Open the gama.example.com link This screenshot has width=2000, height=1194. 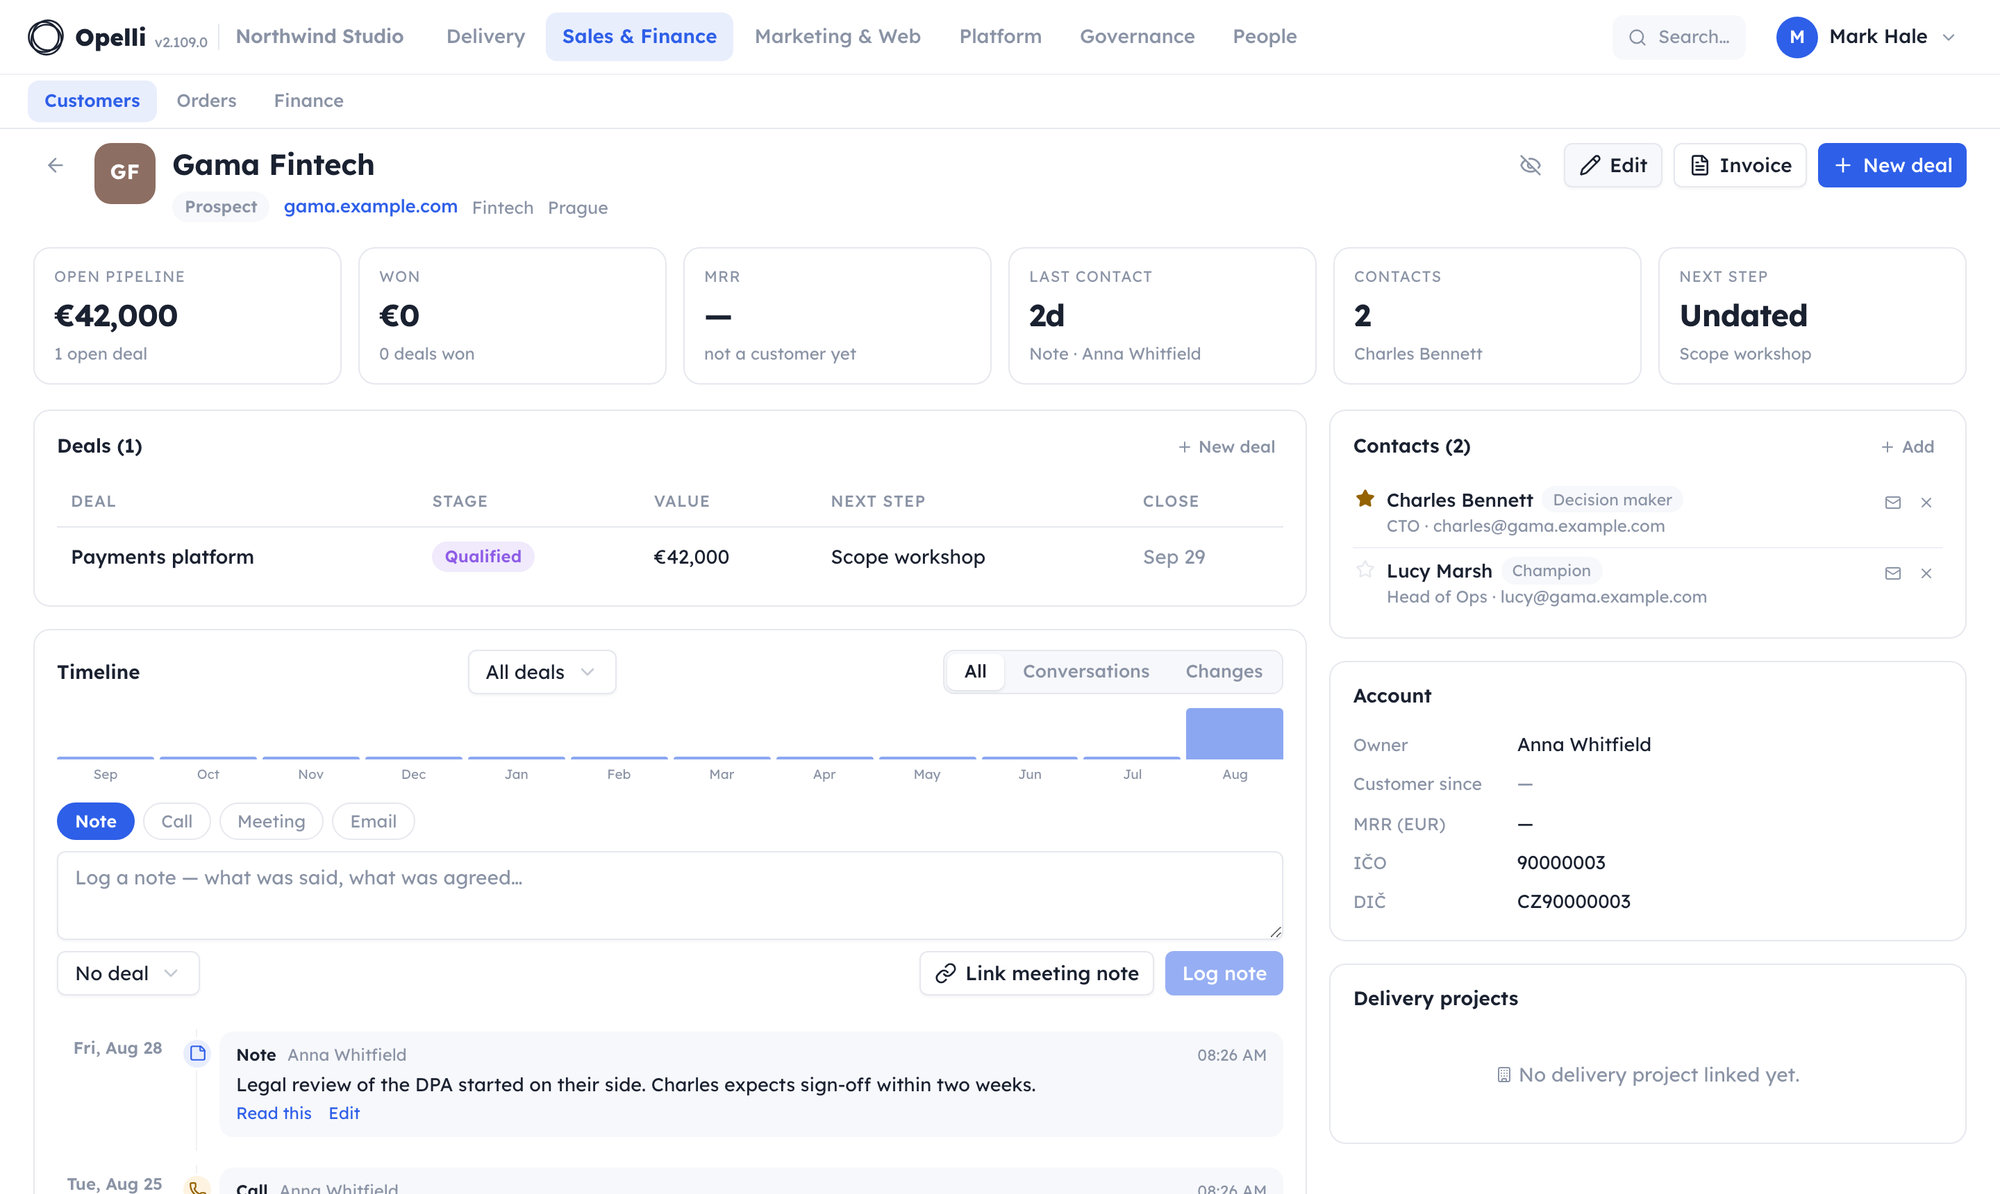click(x=370, y=207)
